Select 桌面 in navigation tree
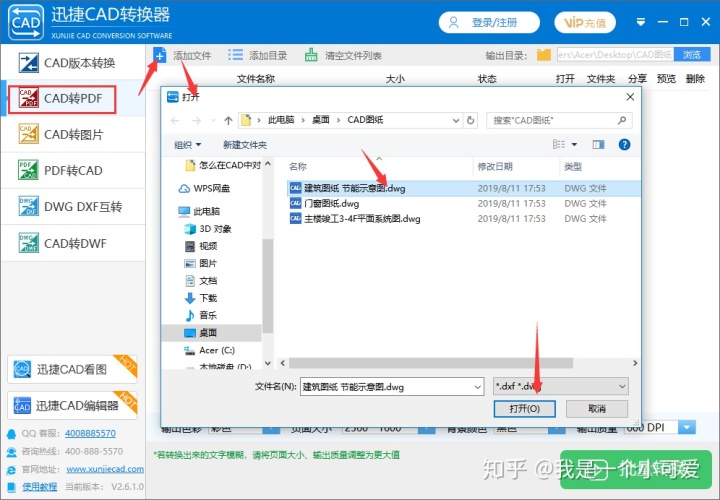Image resolution: width=720 pixels, height=500 pixels. tap(212, 332)
